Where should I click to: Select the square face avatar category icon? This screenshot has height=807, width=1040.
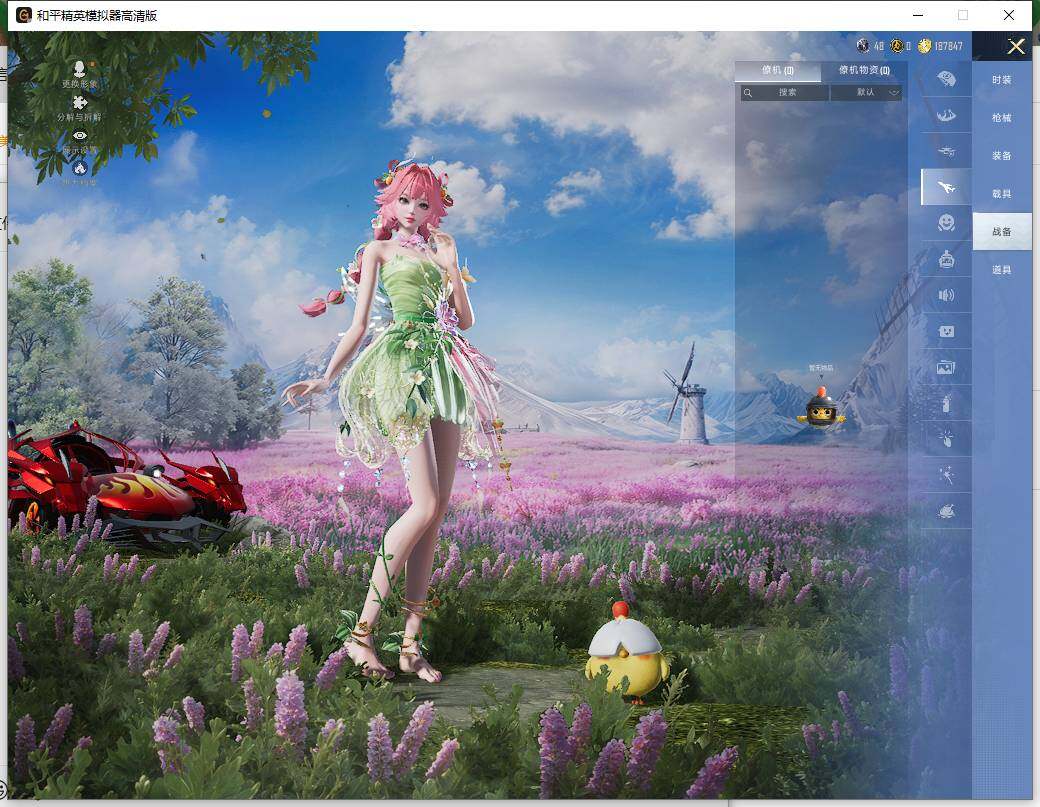(946, 331)
